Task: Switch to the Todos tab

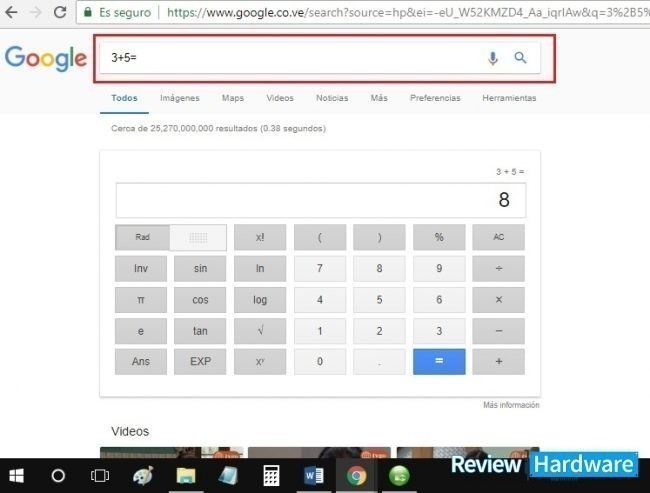Action: pos(124,98)
